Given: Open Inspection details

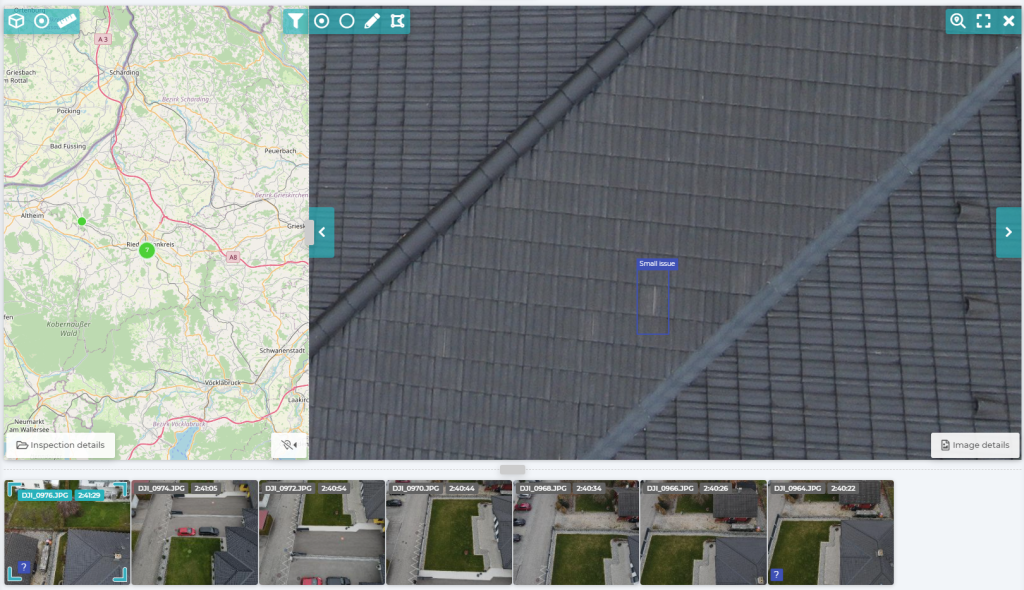Looking at the screenshot, I should [61, 445].
